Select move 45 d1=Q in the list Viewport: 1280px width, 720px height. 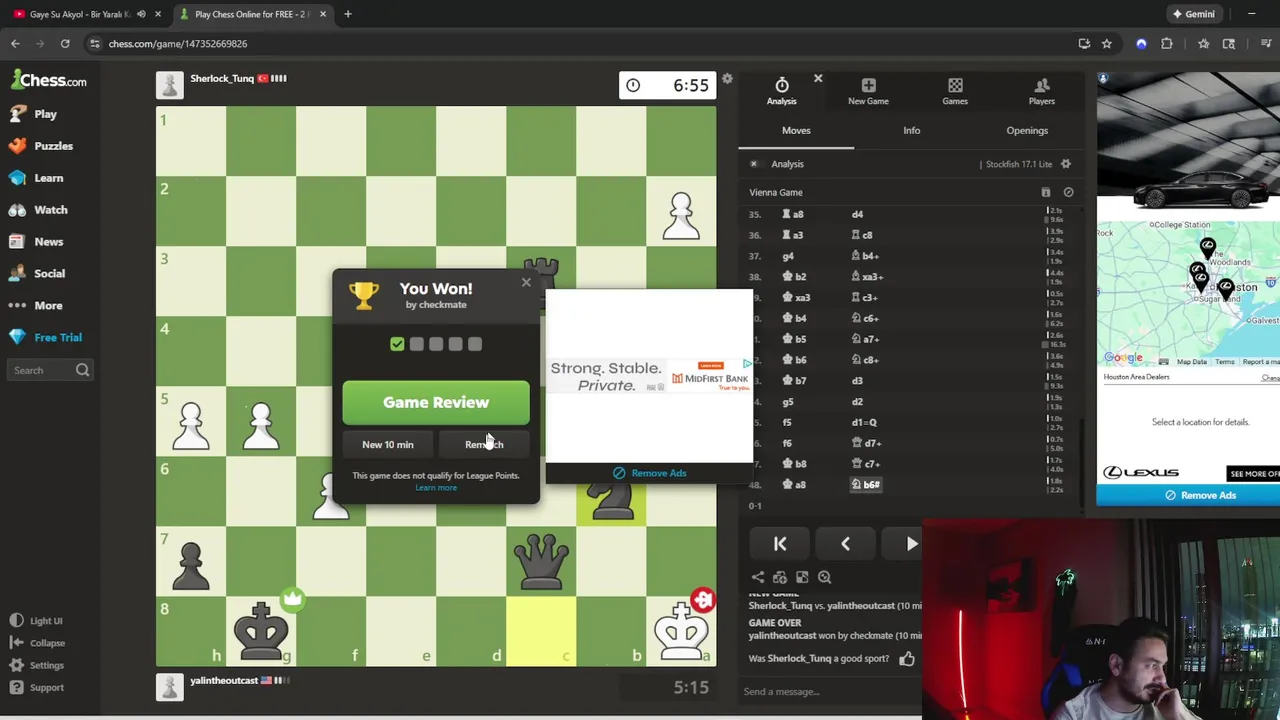coord(864,422)
